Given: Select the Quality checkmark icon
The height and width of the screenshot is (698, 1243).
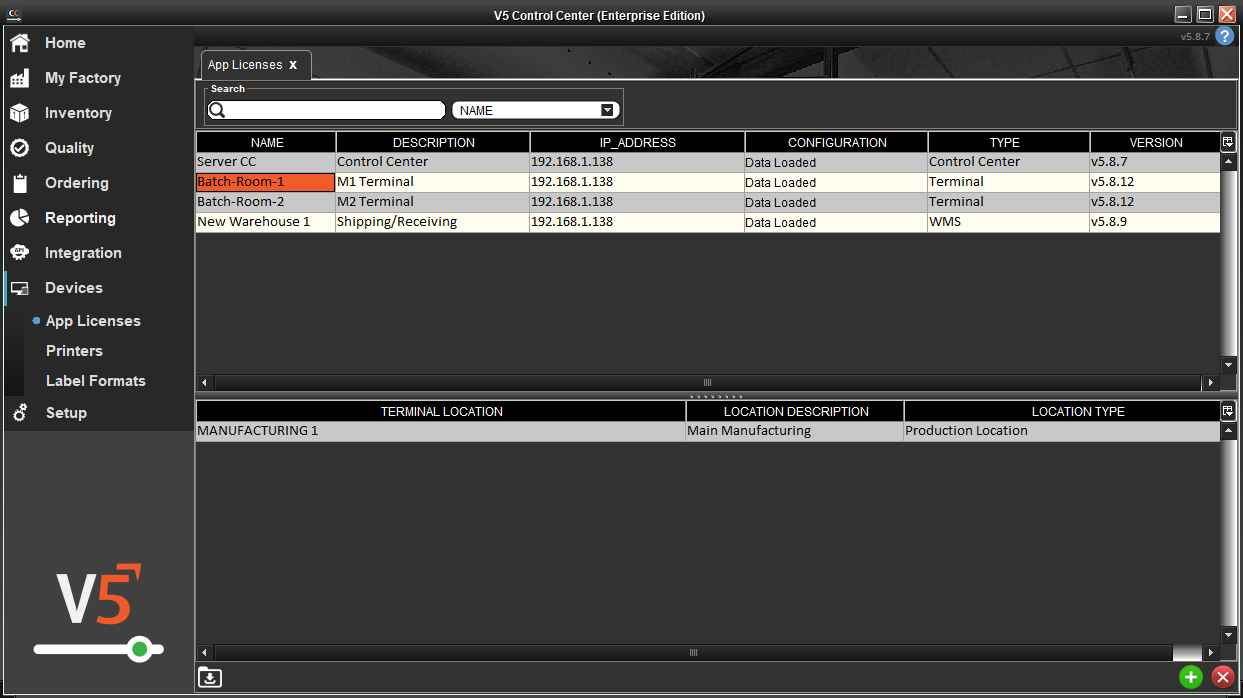Looking at the screenshot, I should [x=19, y=148].
